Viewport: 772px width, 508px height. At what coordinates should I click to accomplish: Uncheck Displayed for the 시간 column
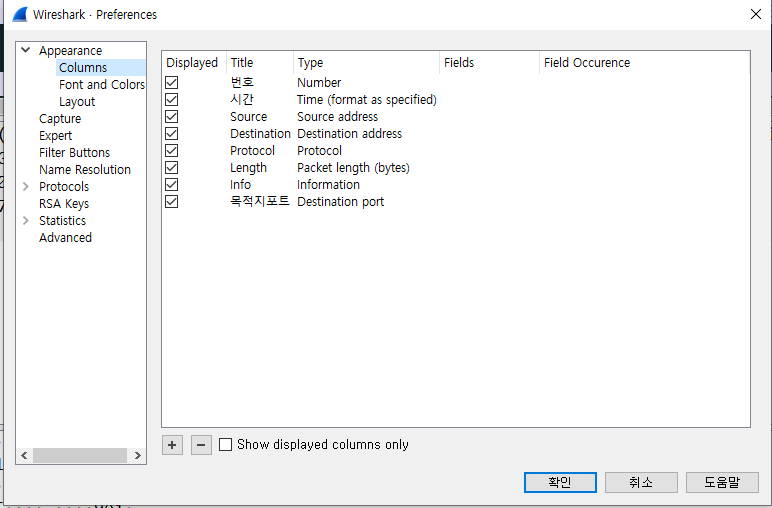click(x=171, y=99)
